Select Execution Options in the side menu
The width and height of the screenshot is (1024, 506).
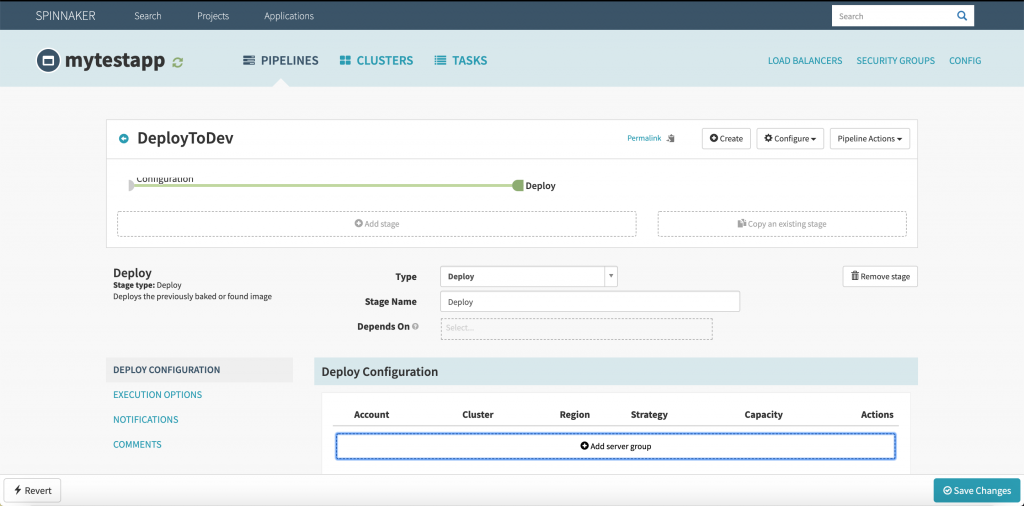coord(157,395)
